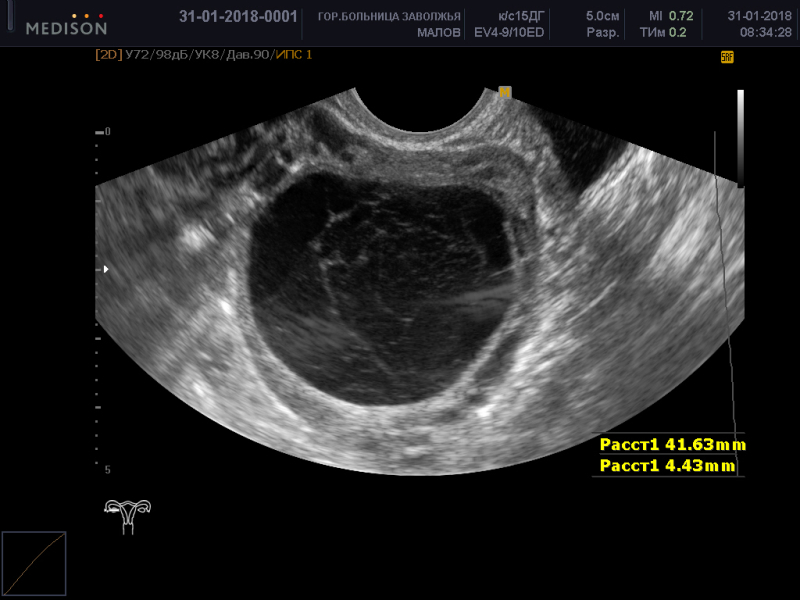
Task: Click the Разр. label
Action: 603,33
